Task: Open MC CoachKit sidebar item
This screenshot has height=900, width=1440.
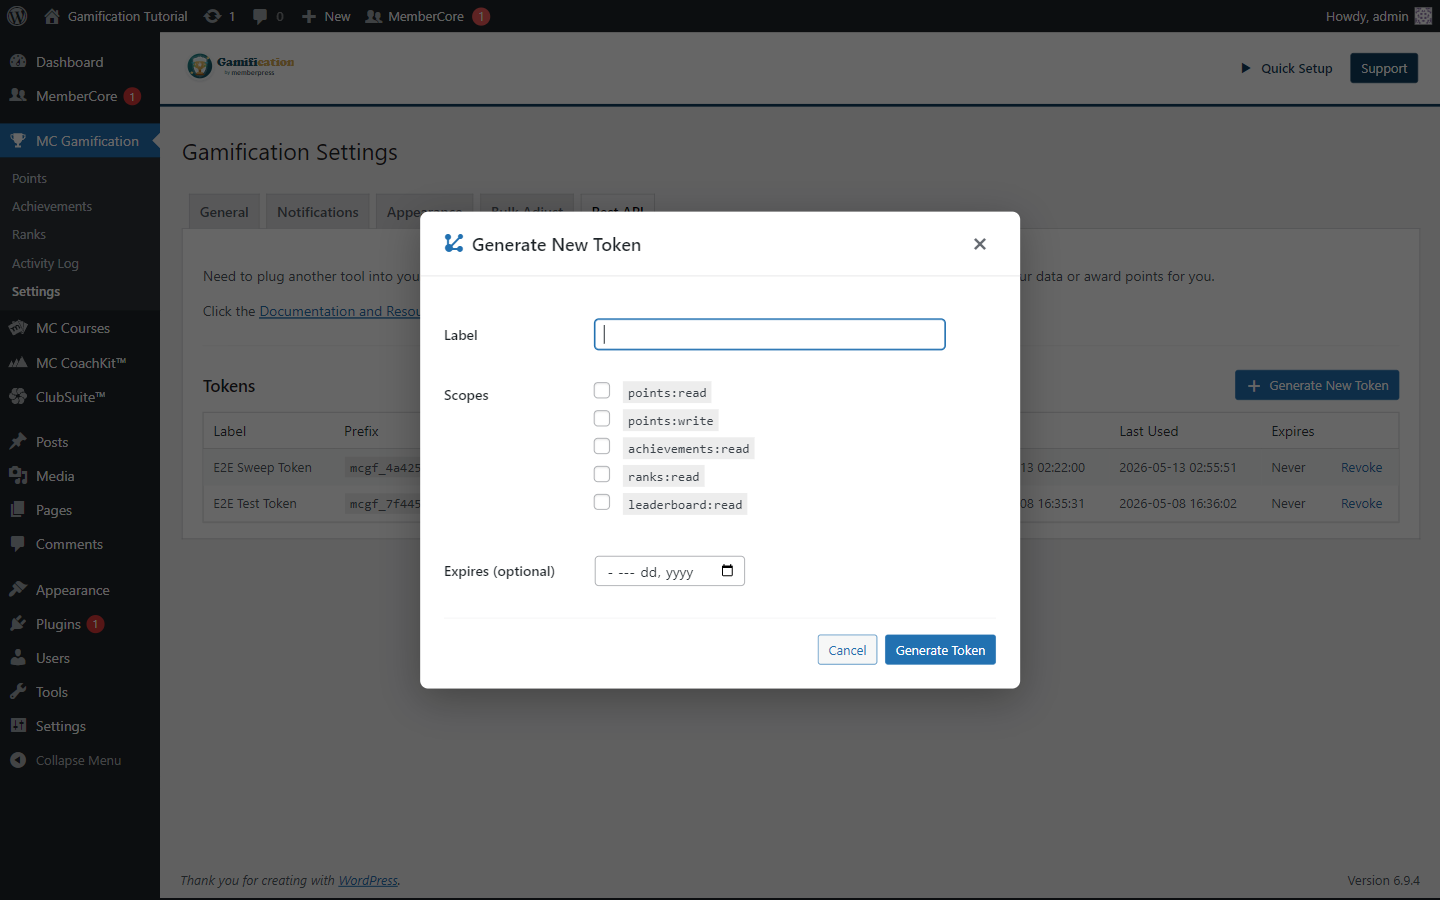Action: tap(80, 363)
